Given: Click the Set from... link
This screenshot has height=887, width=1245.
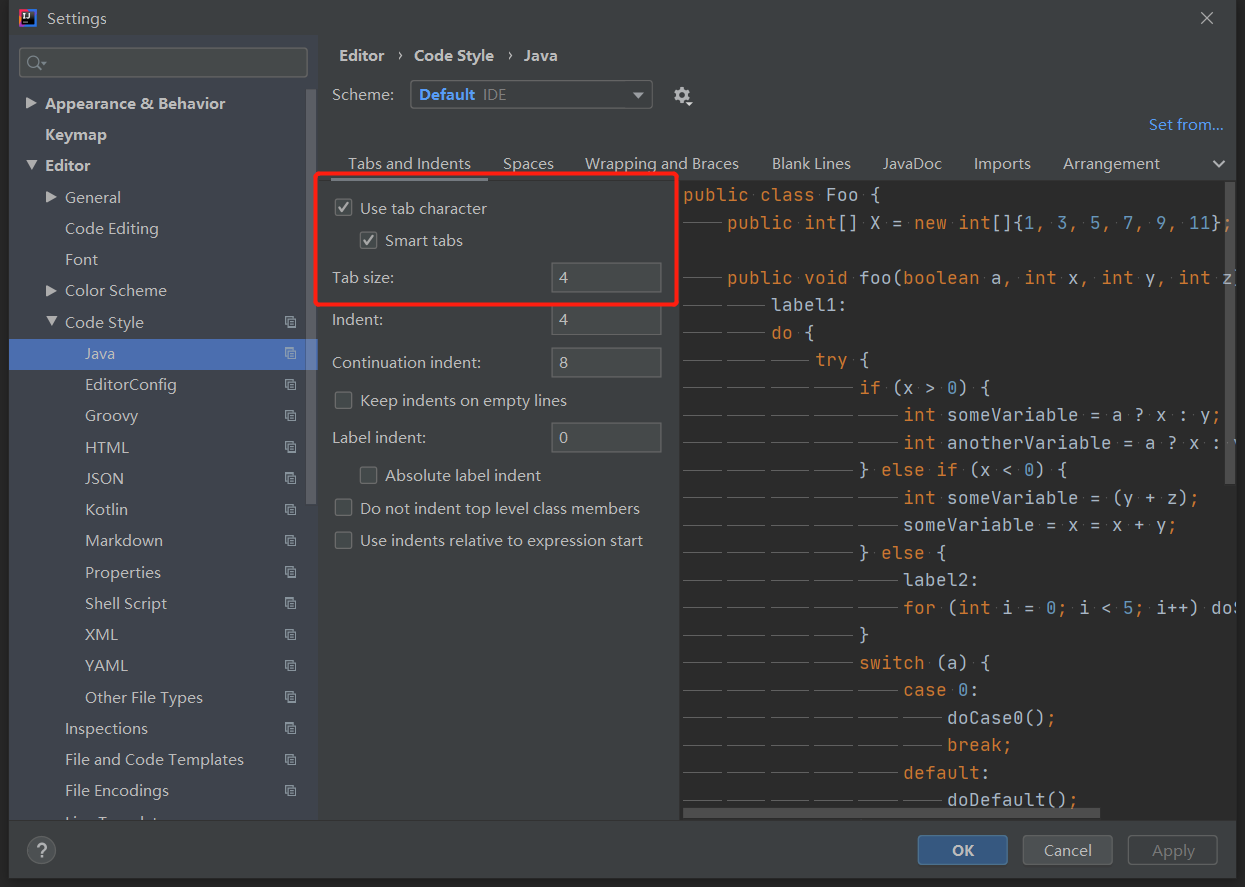Looking at the screenshot, I should pyautogui.click(x=1186, y=124).
